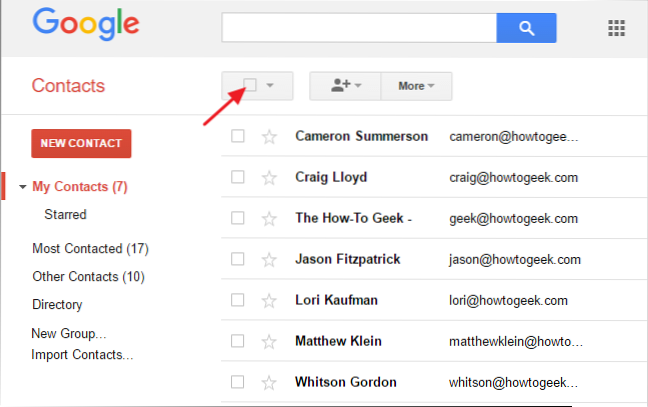Click the blue search magnifier button
Screen dimensions: 648x407
point(526,28)
